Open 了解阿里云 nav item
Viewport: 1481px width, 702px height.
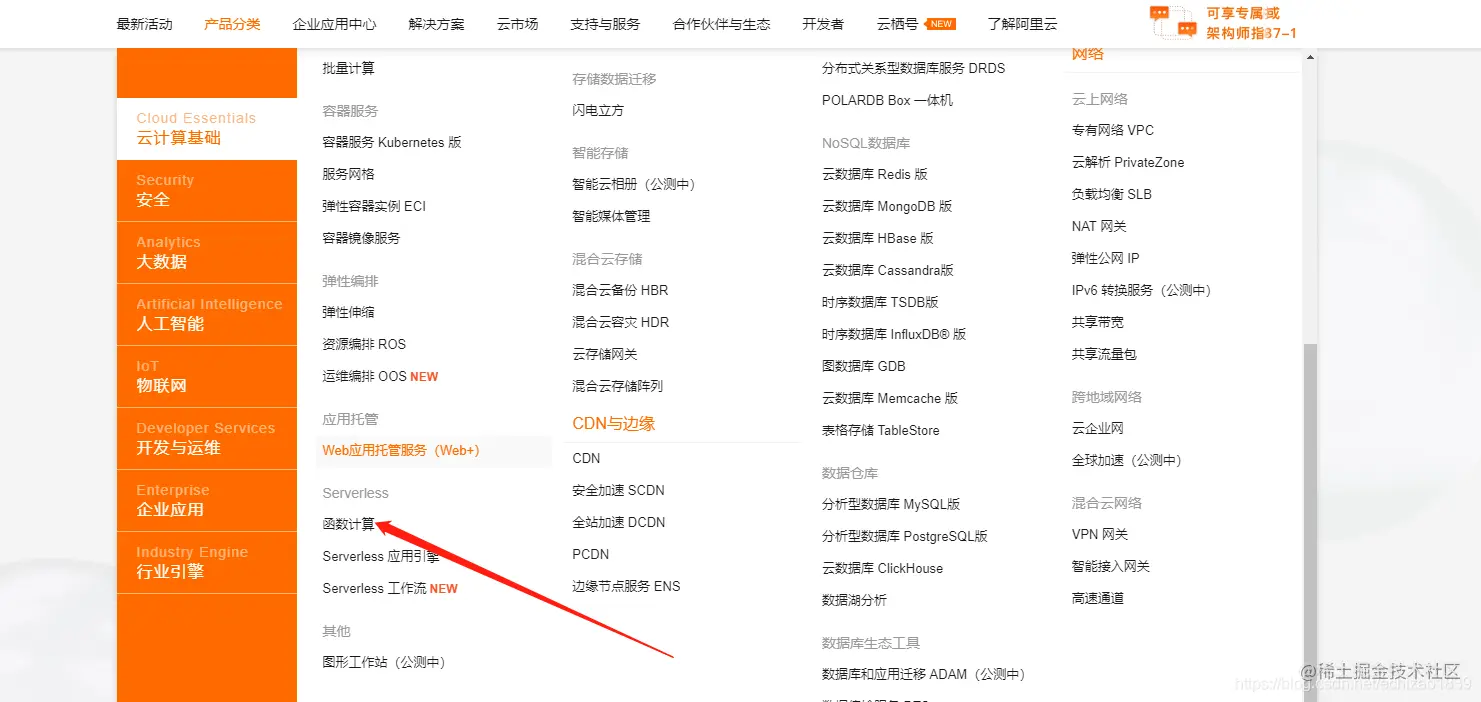[1022, 24]
